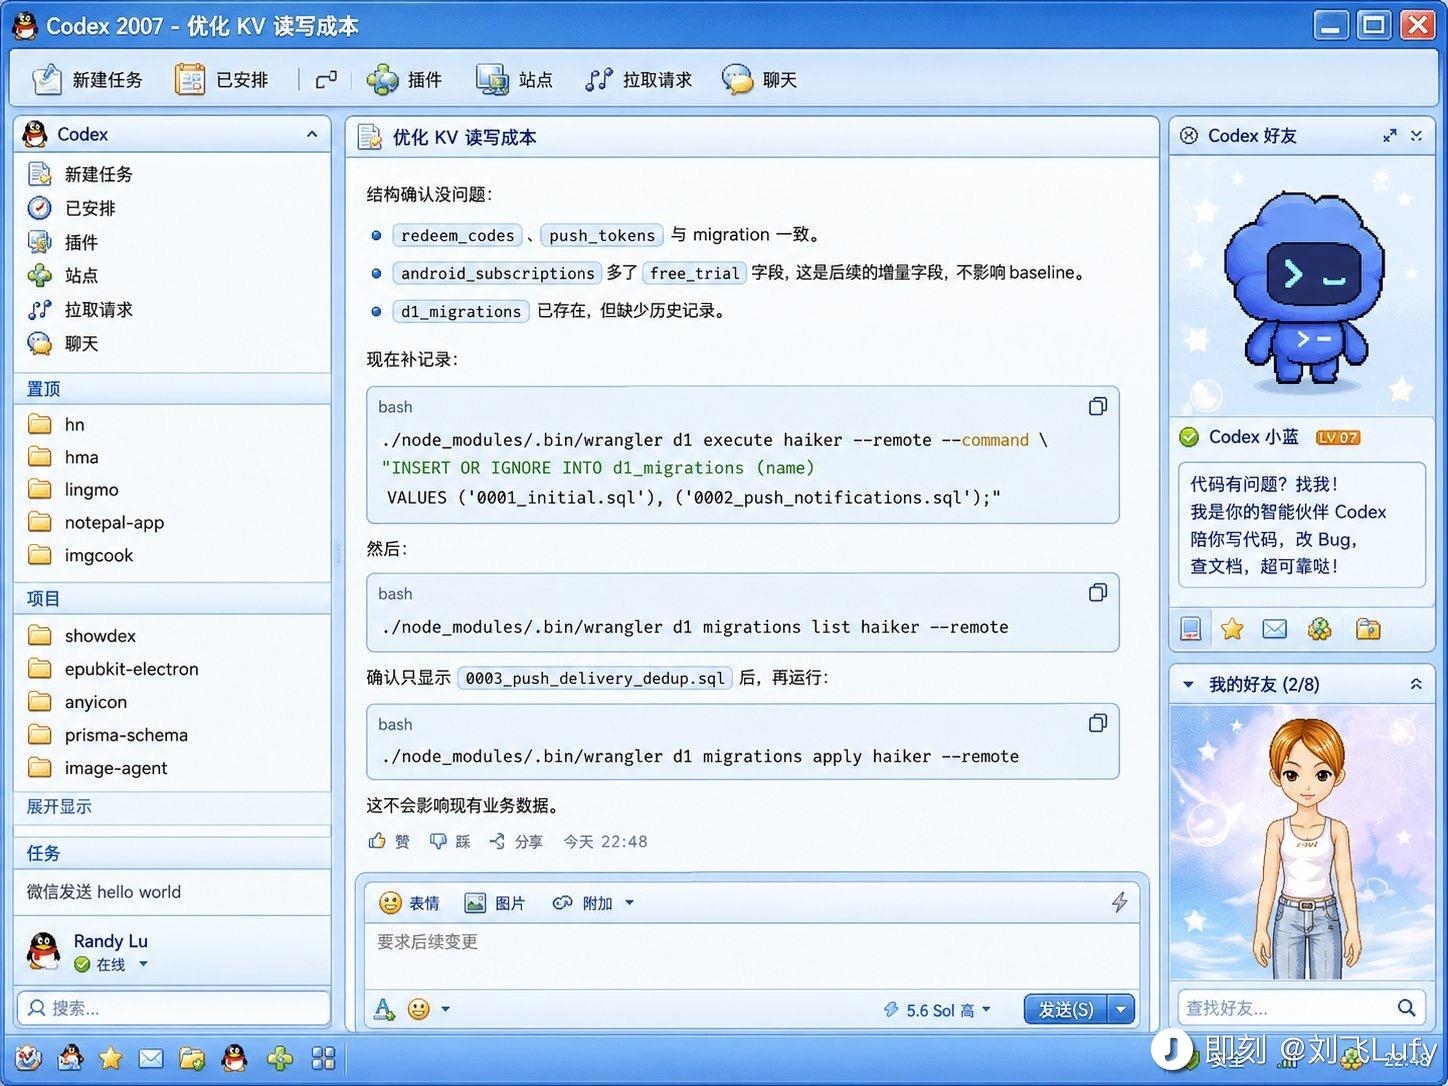Click the 展开显示 link
The height and width of the screenshot is (1086, 1448).
[x=58, y=806]
